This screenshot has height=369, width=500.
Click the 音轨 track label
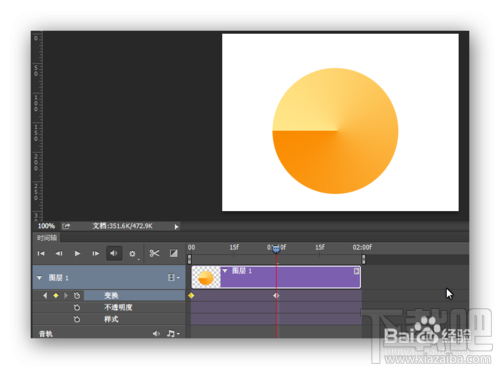46,334
